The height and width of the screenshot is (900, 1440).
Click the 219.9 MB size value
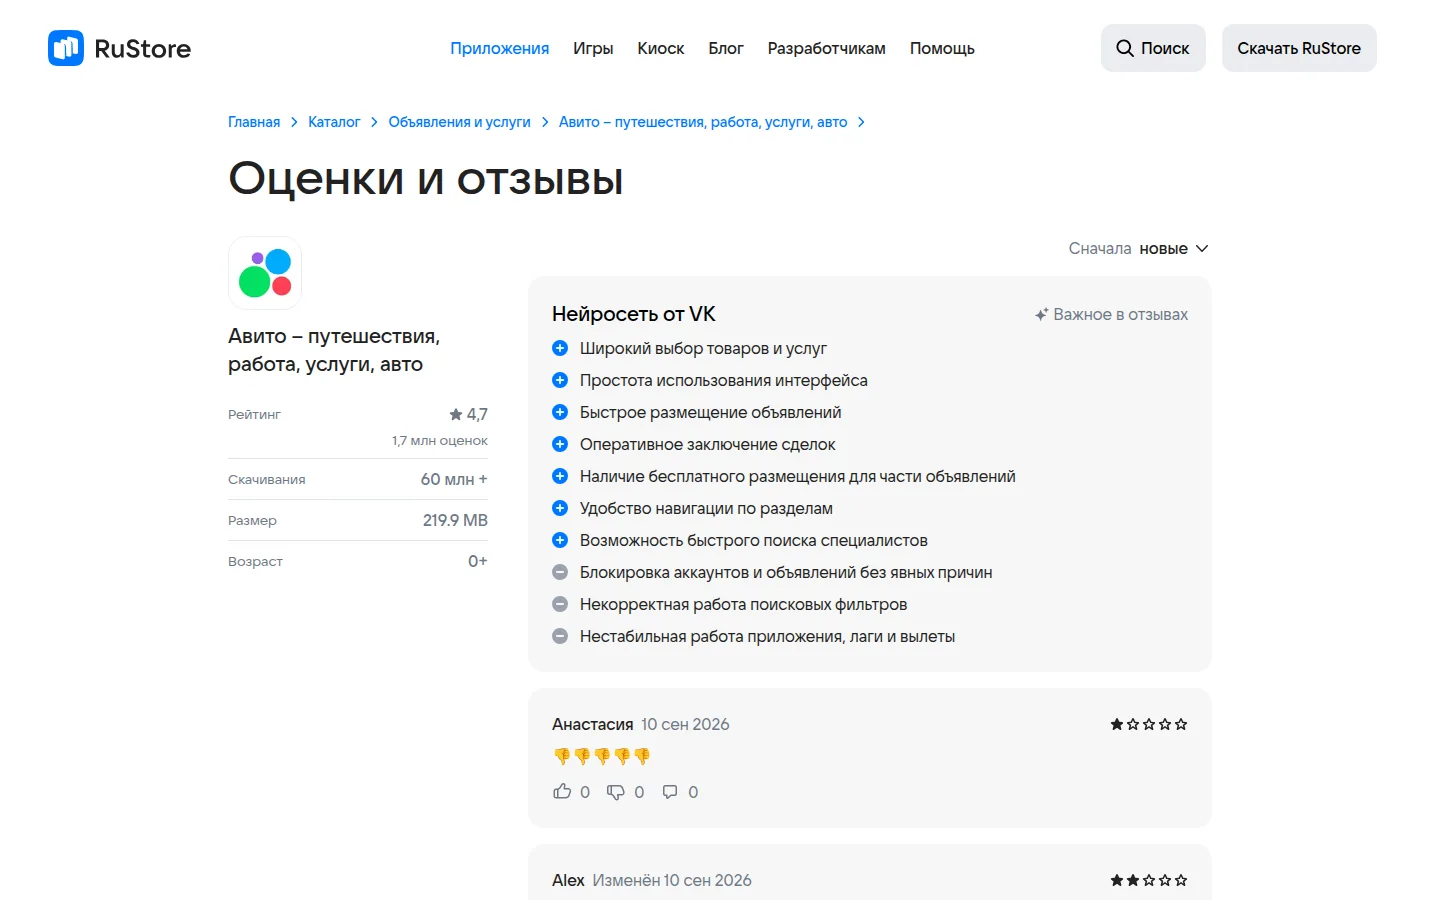pyautogui.click(x=455, y=520)
